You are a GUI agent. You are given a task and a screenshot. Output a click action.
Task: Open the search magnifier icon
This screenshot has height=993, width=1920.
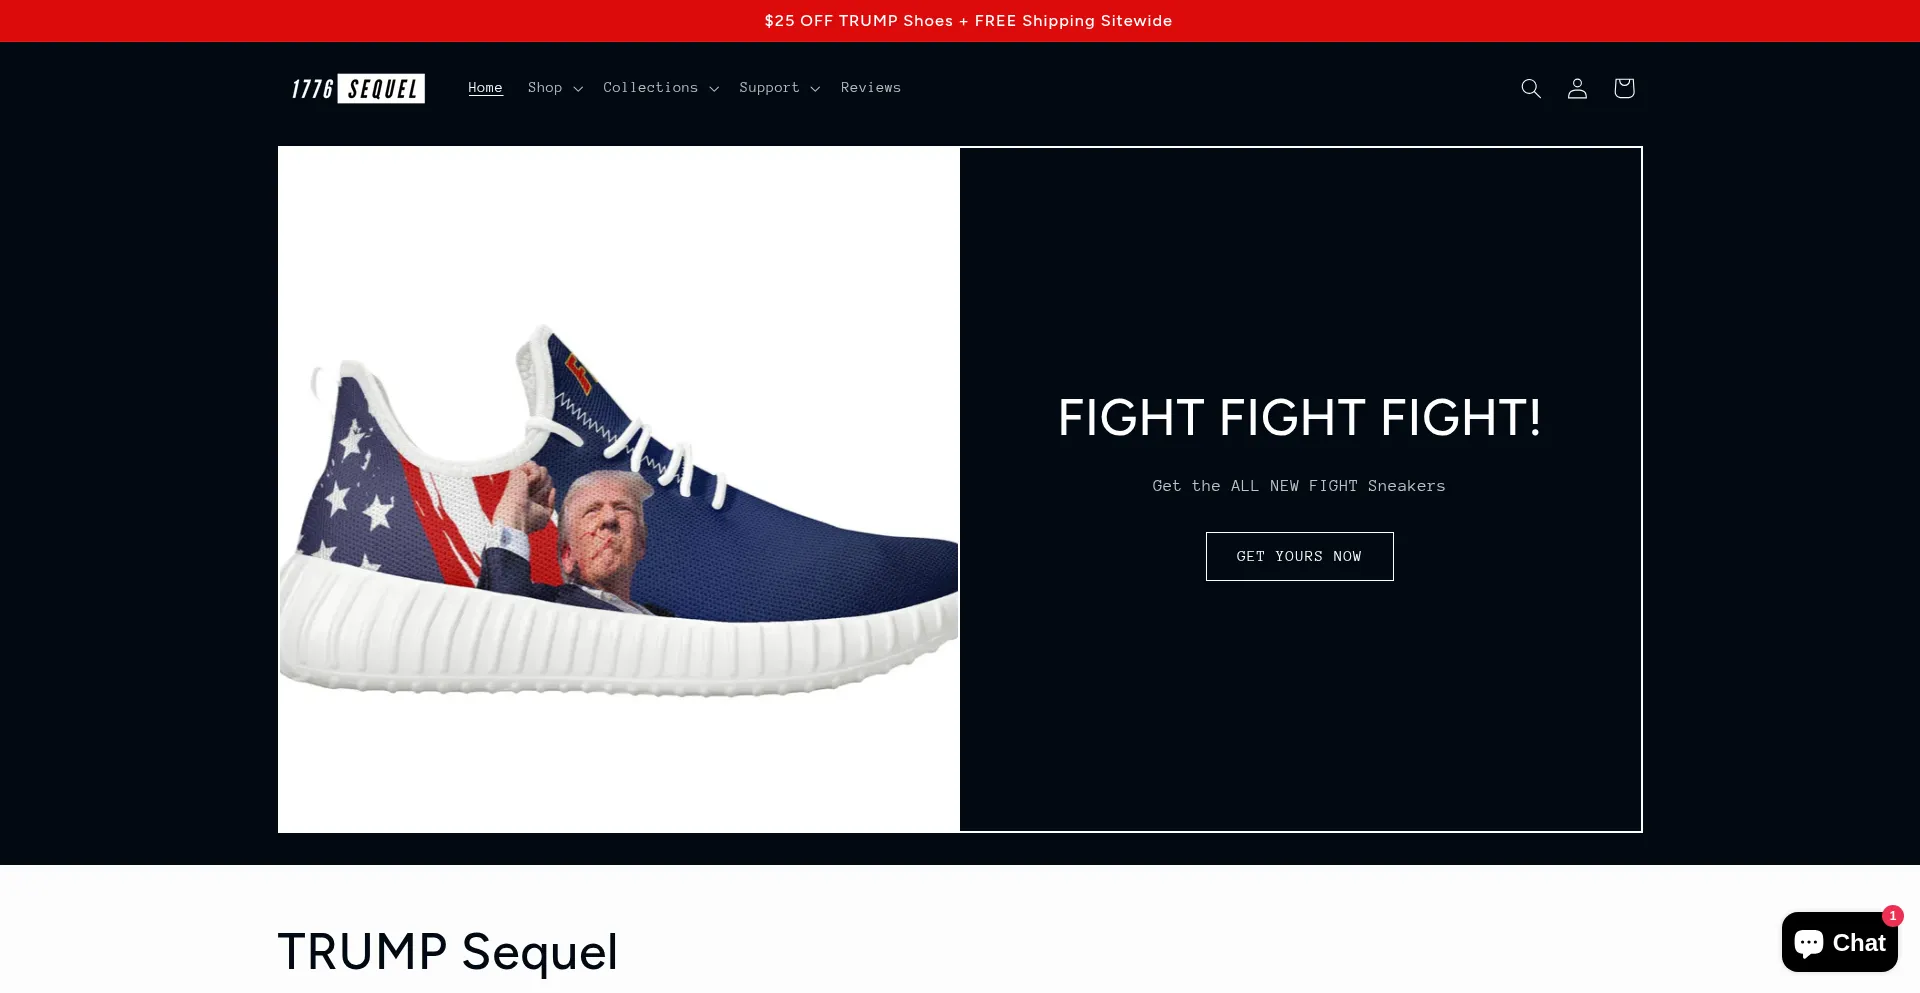point(1530,88)
